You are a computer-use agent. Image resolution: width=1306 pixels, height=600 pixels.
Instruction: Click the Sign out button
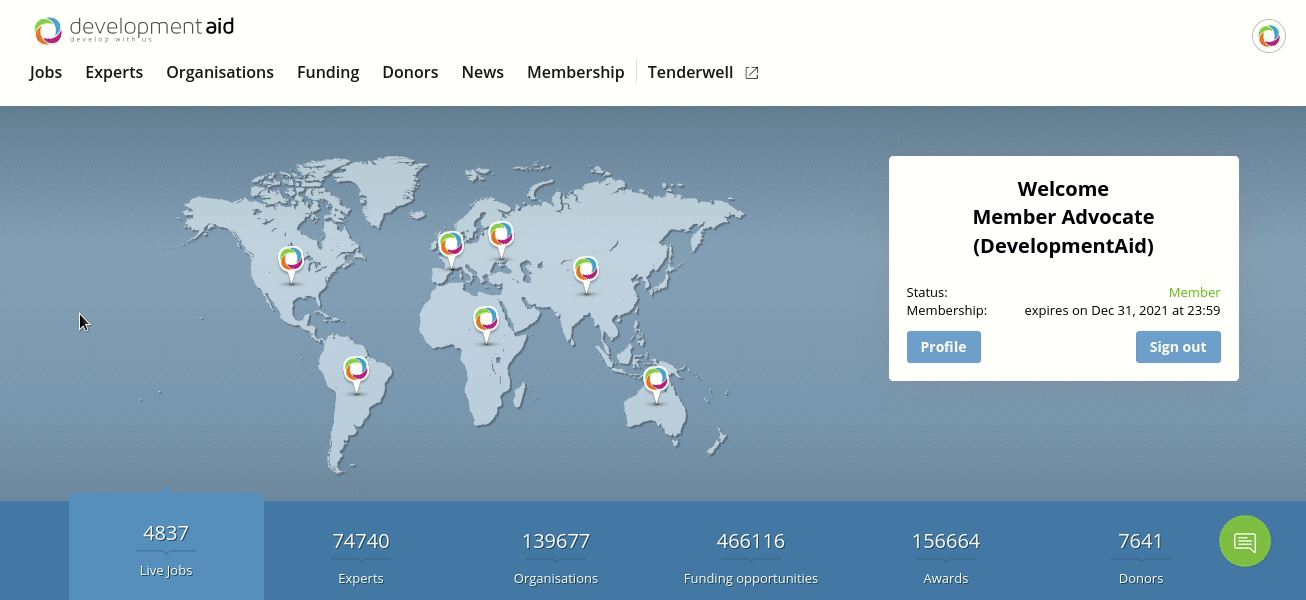tap(1177, 347)
